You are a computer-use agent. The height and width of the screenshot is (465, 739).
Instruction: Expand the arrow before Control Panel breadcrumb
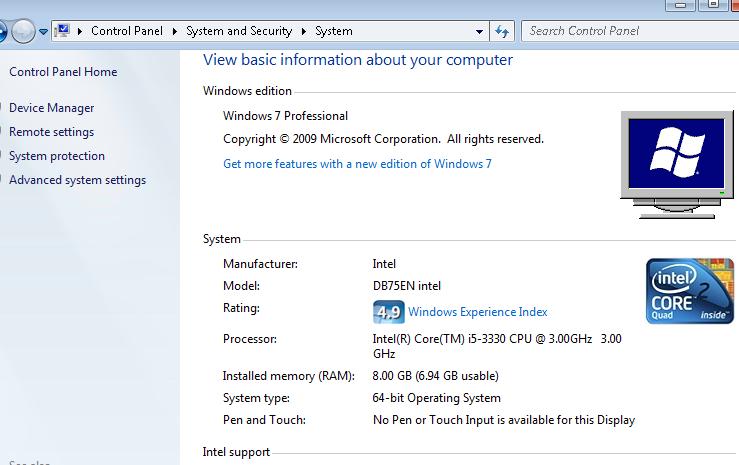coord(80,32)
